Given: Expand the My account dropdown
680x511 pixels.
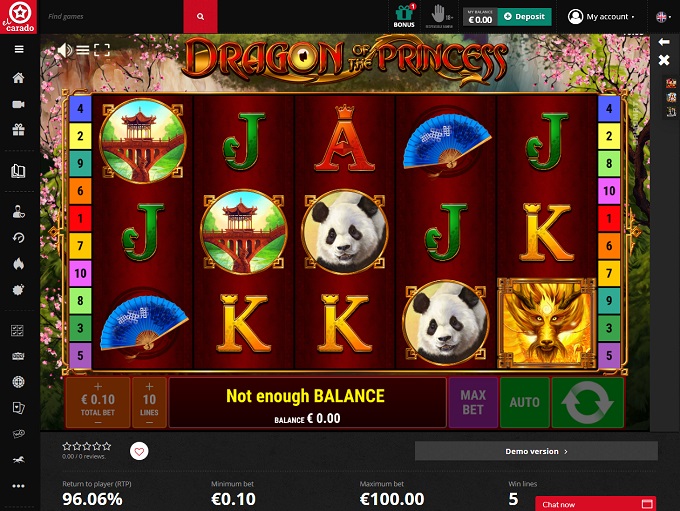Looking at the screenshot, I should pos(602,17).
